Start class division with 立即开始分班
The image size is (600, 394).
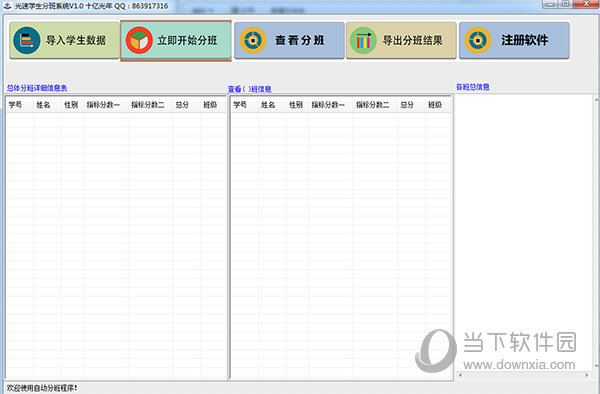(176, 41)
